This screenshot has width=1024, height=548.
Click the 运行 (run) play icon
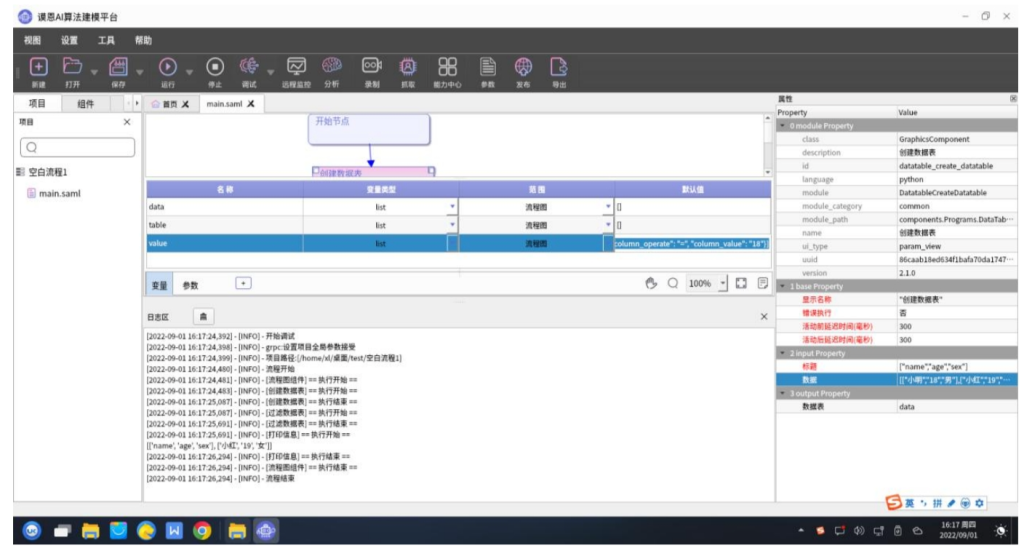tap(168, 66)
